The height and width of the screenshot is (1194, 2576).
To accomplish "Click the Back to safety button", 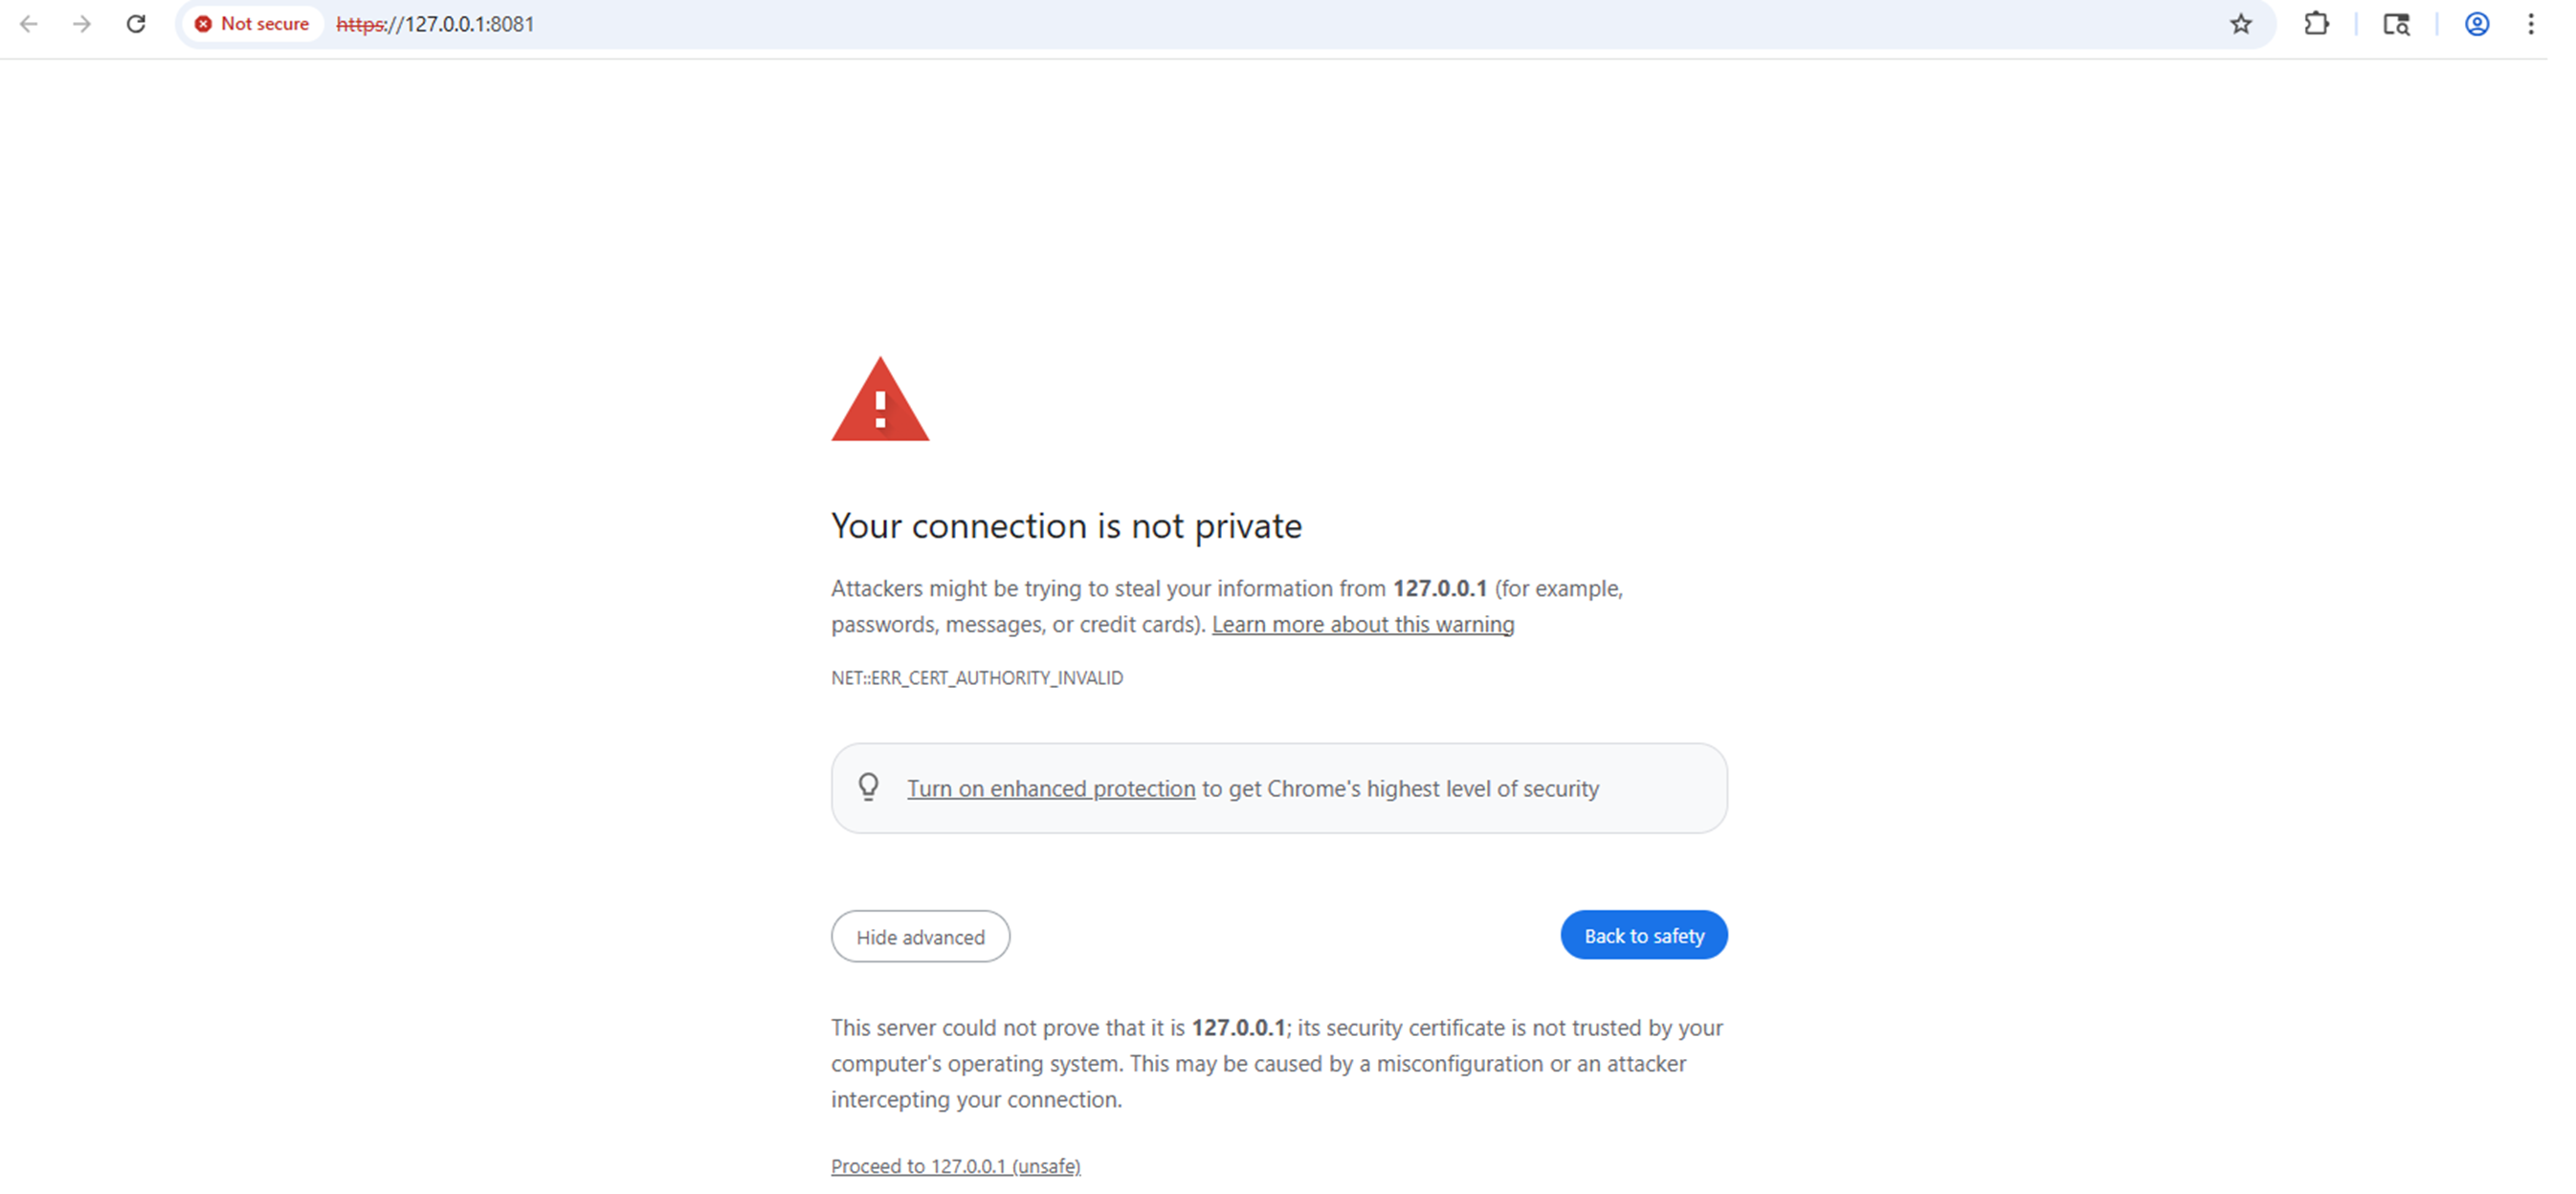I will pos(1643,935).
